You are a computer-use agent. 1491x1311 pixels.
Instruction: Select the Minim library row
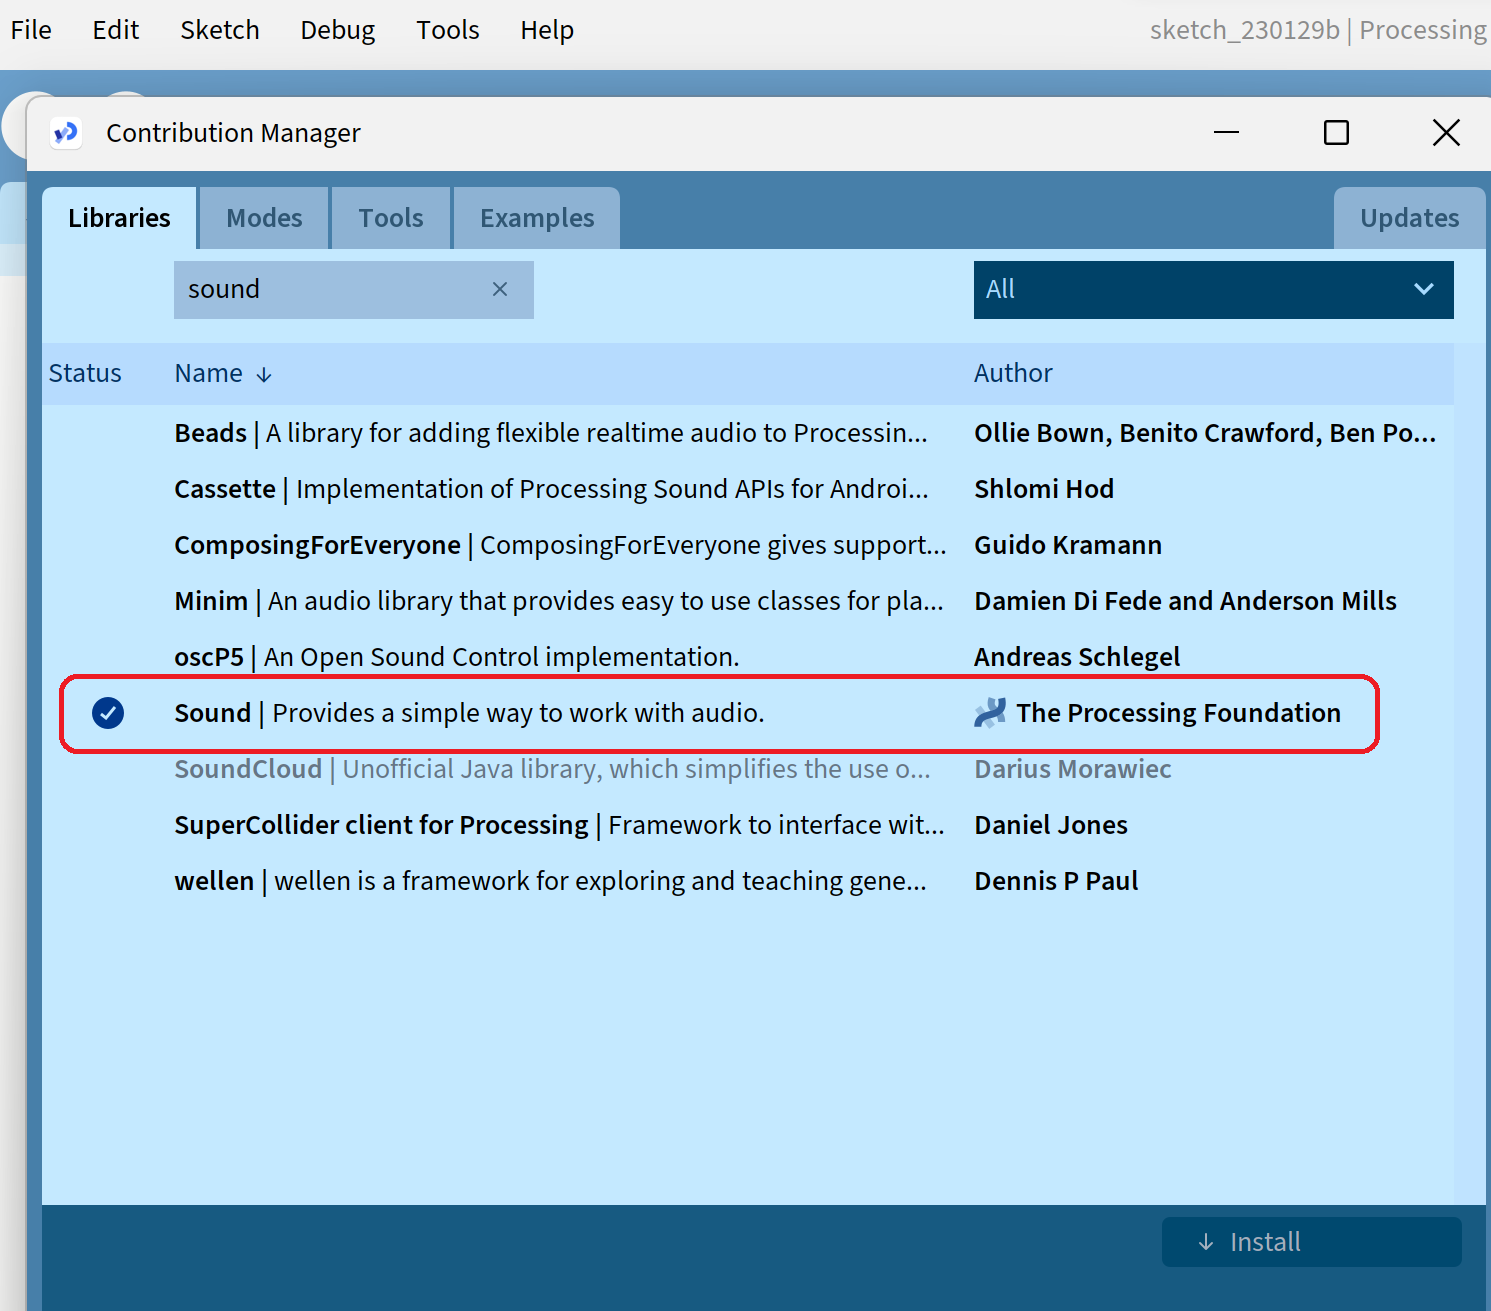[748, 601]
